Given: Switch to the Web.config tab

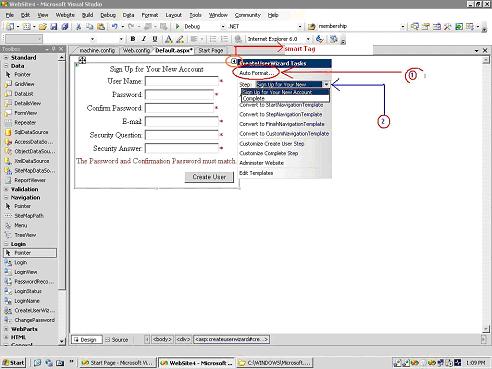Looking at the screenshot, I should pyautogui.click(x=136, y=51).
